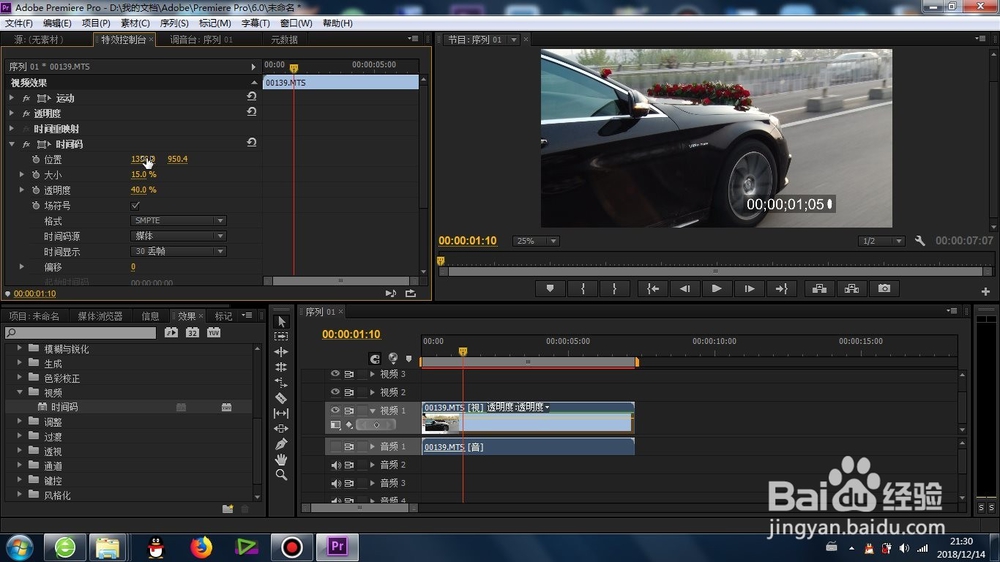Image resolution: width=1000 pixels, height=562 pixels.
Task: Select the Ripple Edit tool
Action: tap(281, 352)
